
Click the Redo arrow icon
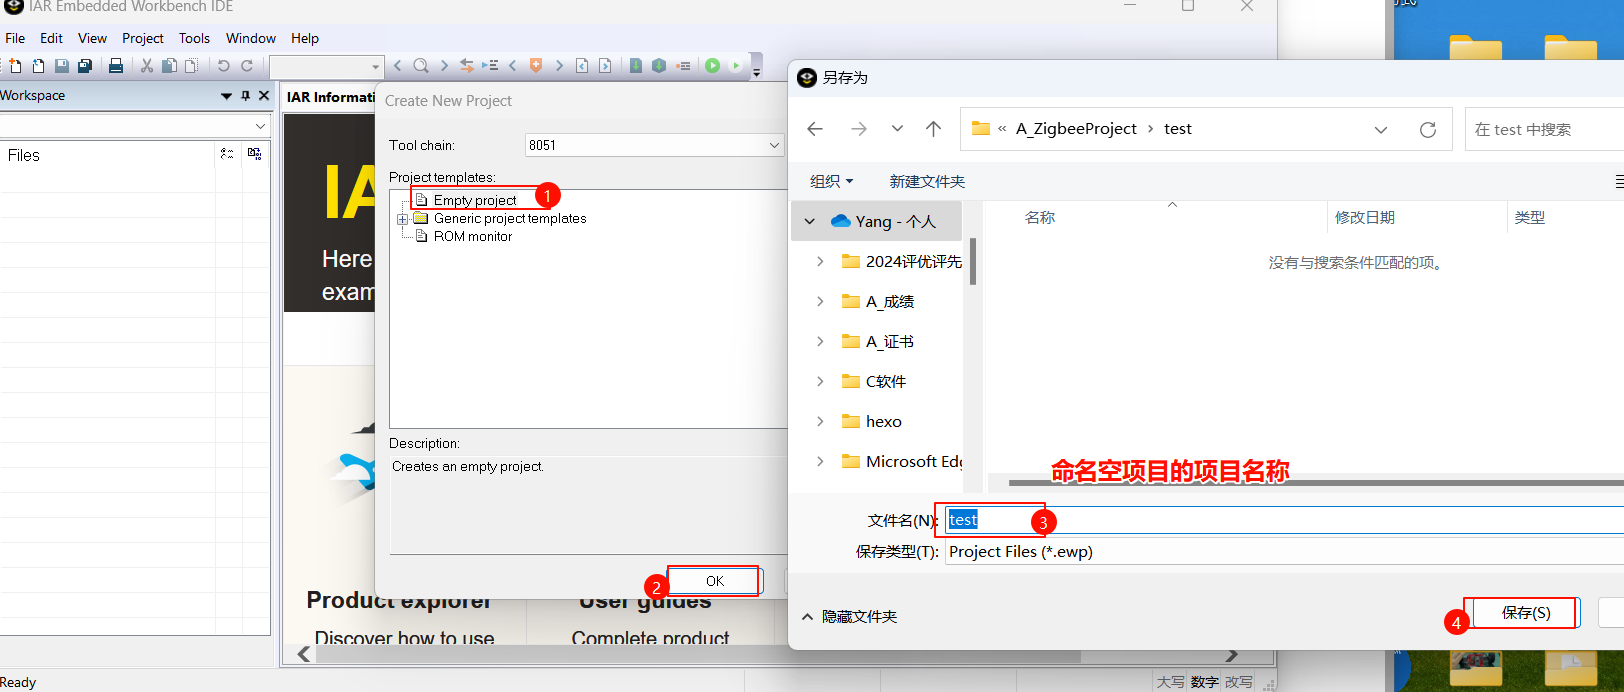pyautogui.click(x=247, y=66)
